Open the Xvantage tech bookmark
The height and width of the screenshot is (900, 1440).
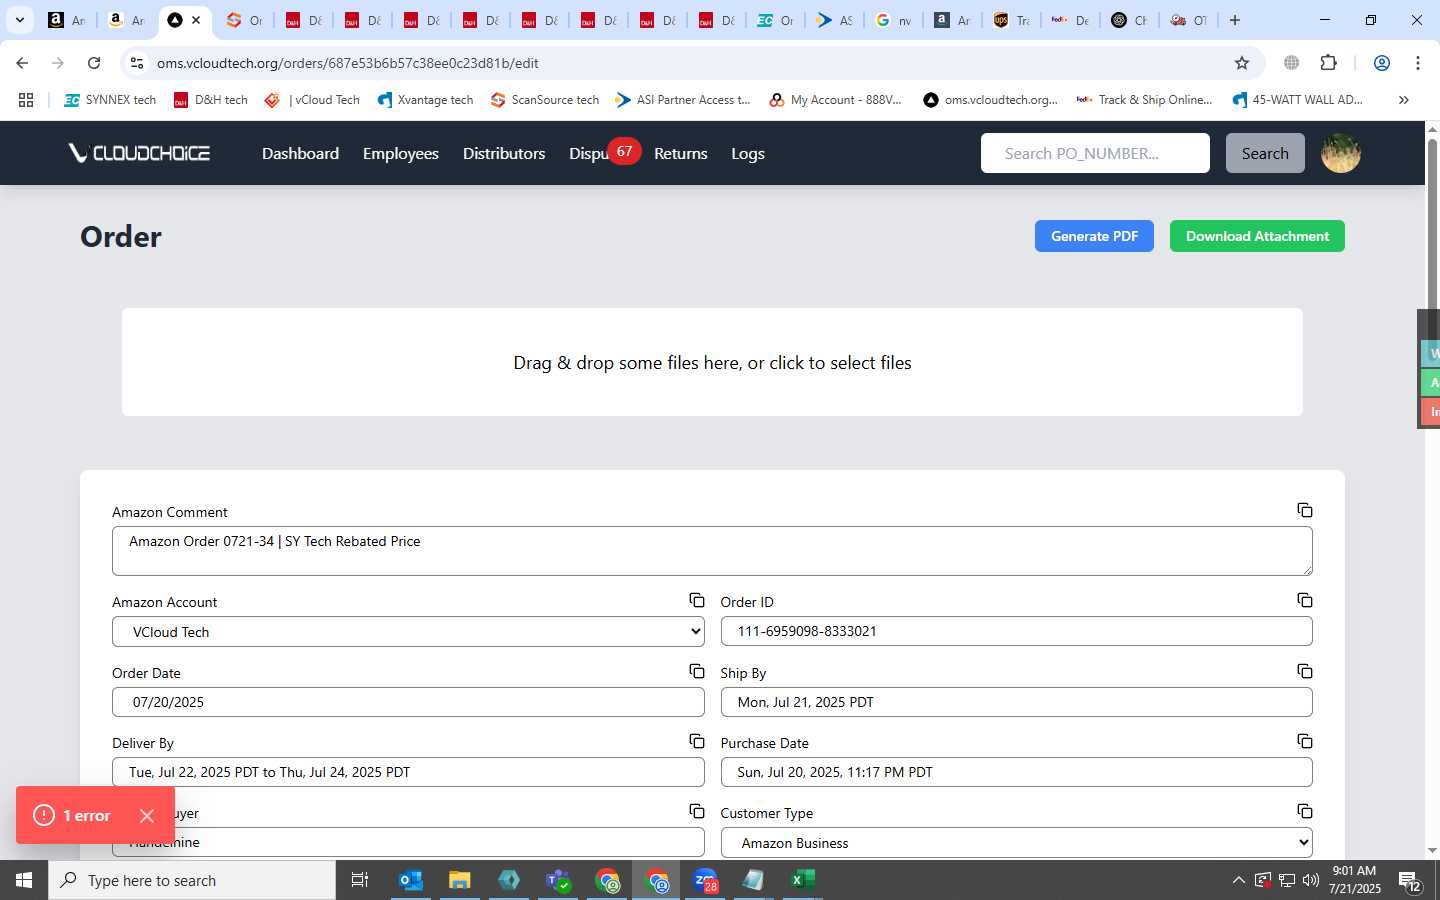coord(425,100)
